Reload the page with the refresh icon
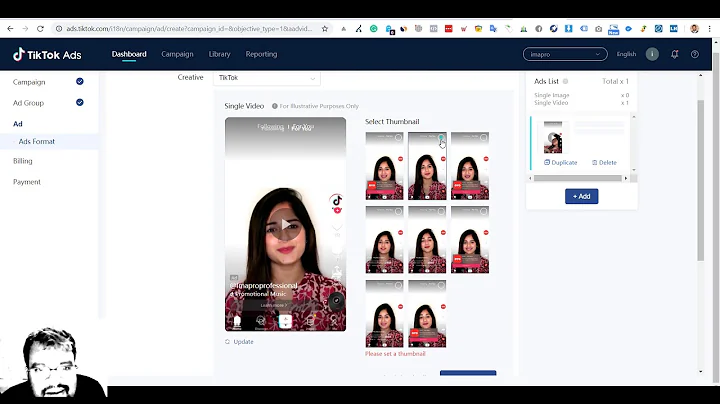The width and height of the screenshot is (720, 404). click(40, 28)
